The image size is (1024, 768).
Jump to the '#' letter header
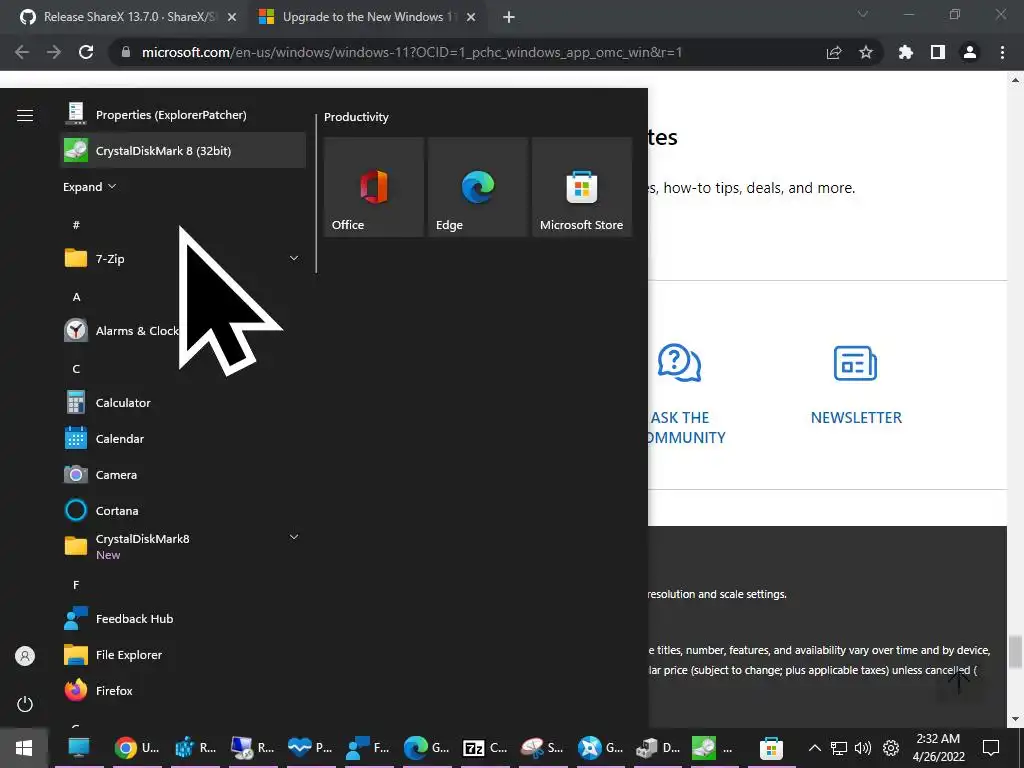pyautogui.click(x=76, y=225)
